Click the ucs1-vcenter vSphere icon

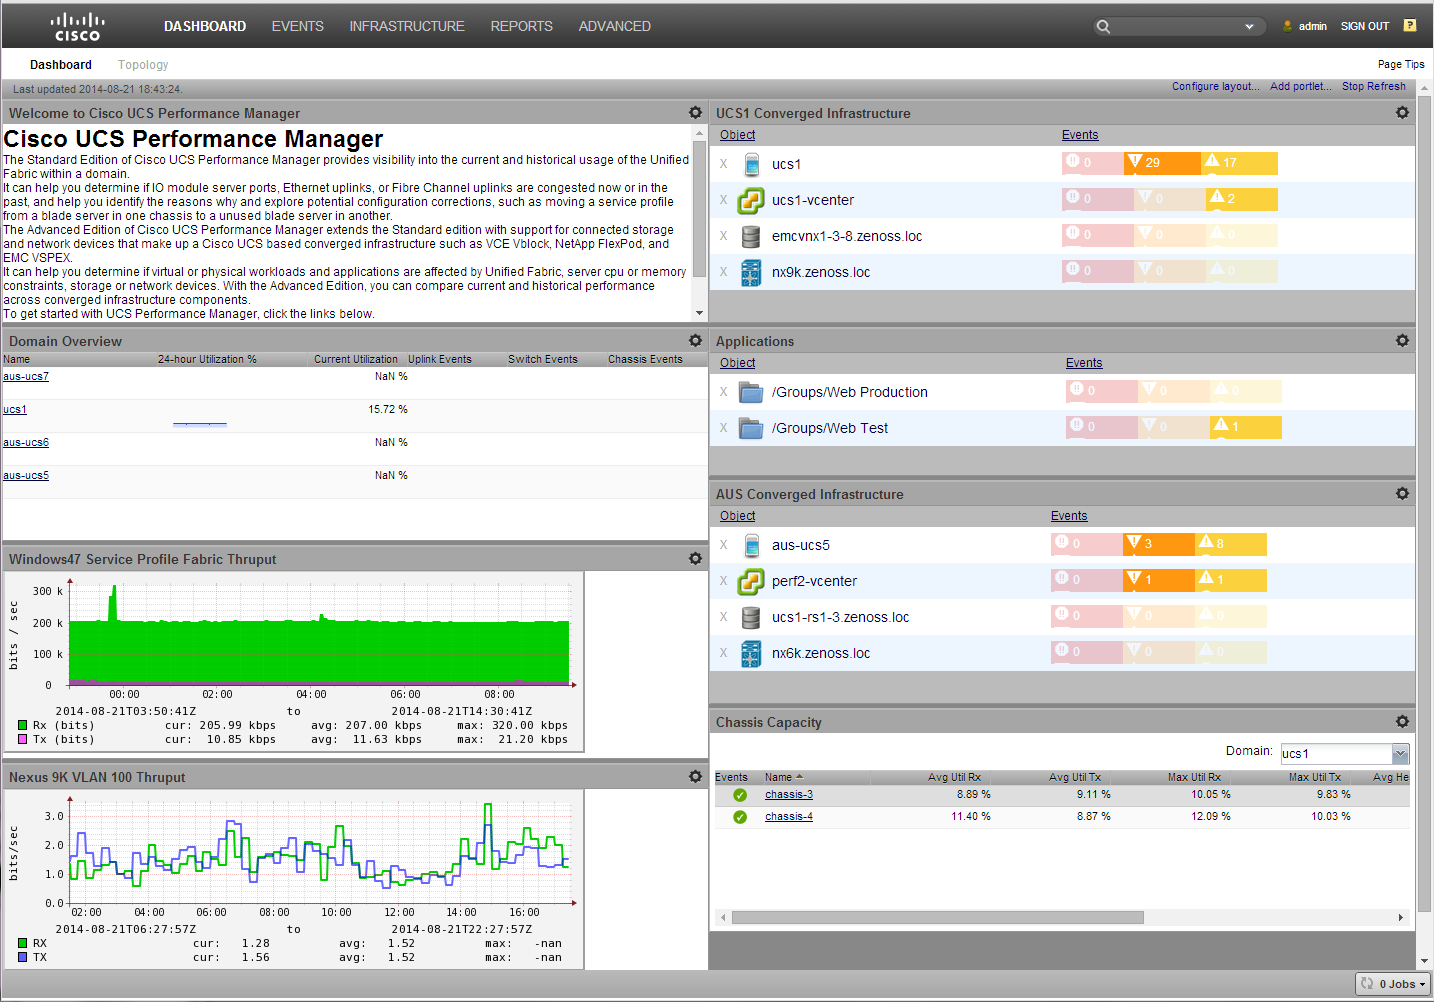click(x=751, y=200)
